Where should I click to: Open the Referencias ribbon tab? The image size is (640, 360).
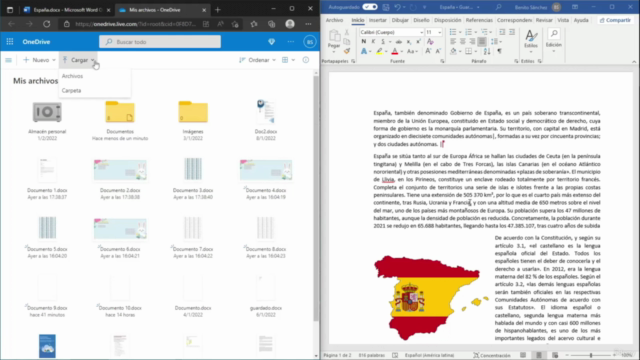coord(479,20)
